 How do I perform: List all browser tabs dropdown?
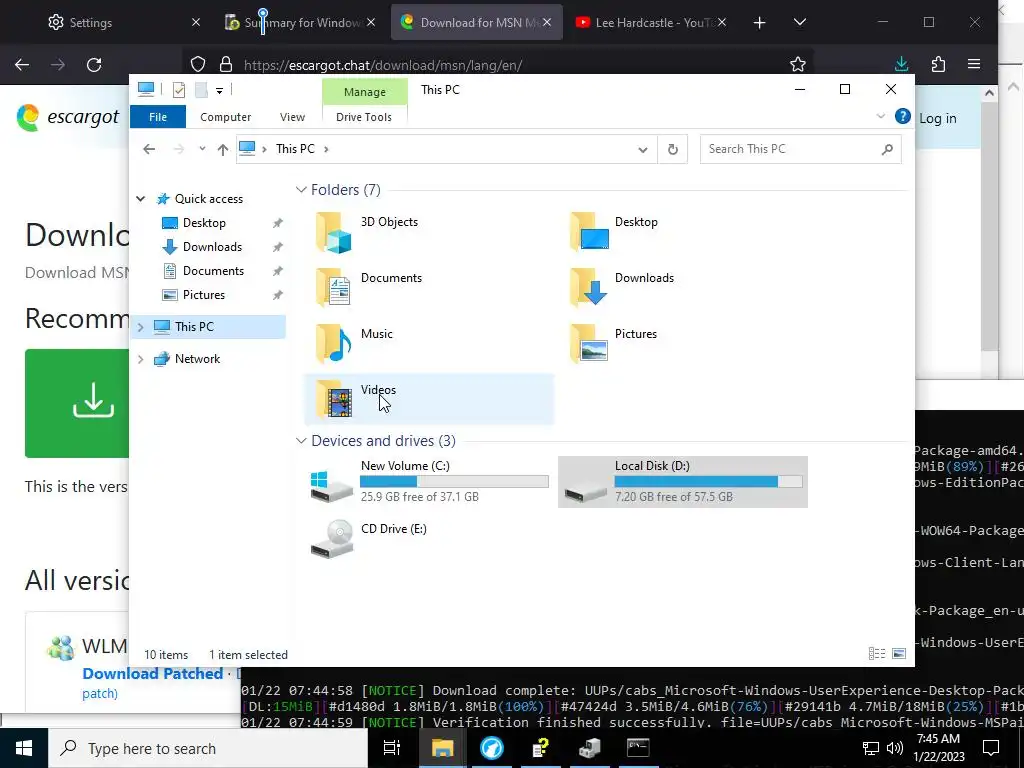(x=799, y=22)
